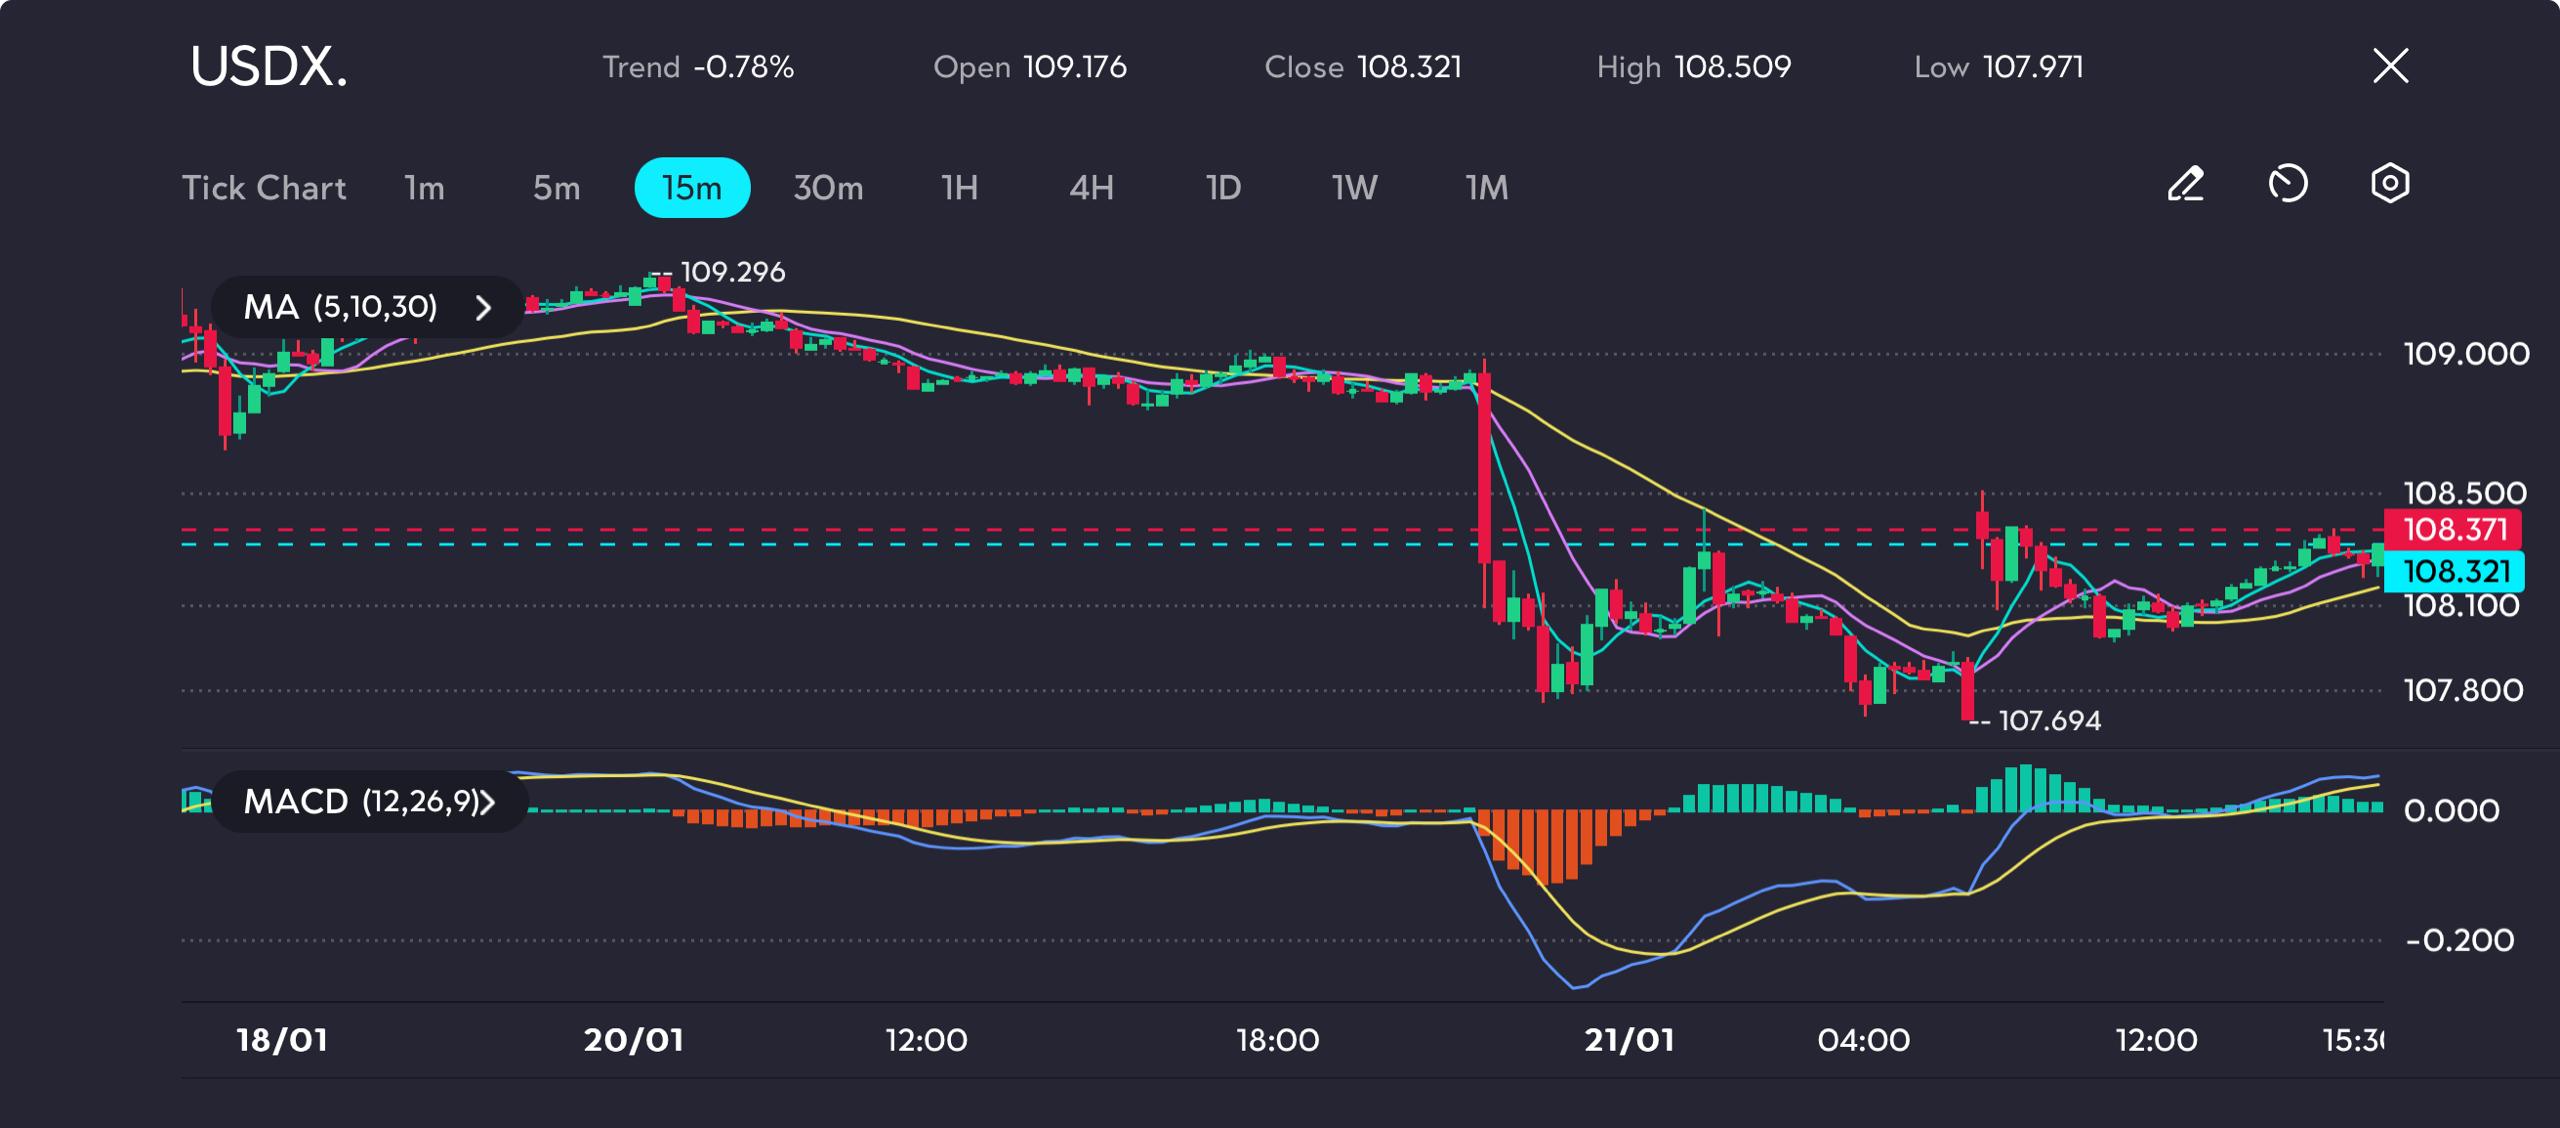The height and width of the screenshot is (1128, 2560).
Task: Select the 1W timeframe
Action: coord(1355,188)
